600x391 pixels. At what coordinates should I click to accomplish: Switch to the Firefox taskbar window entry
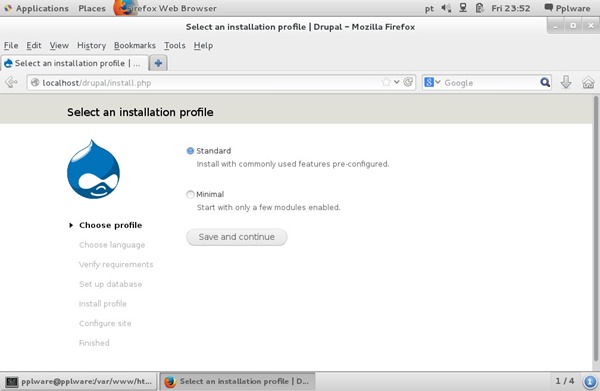[237, 381]
